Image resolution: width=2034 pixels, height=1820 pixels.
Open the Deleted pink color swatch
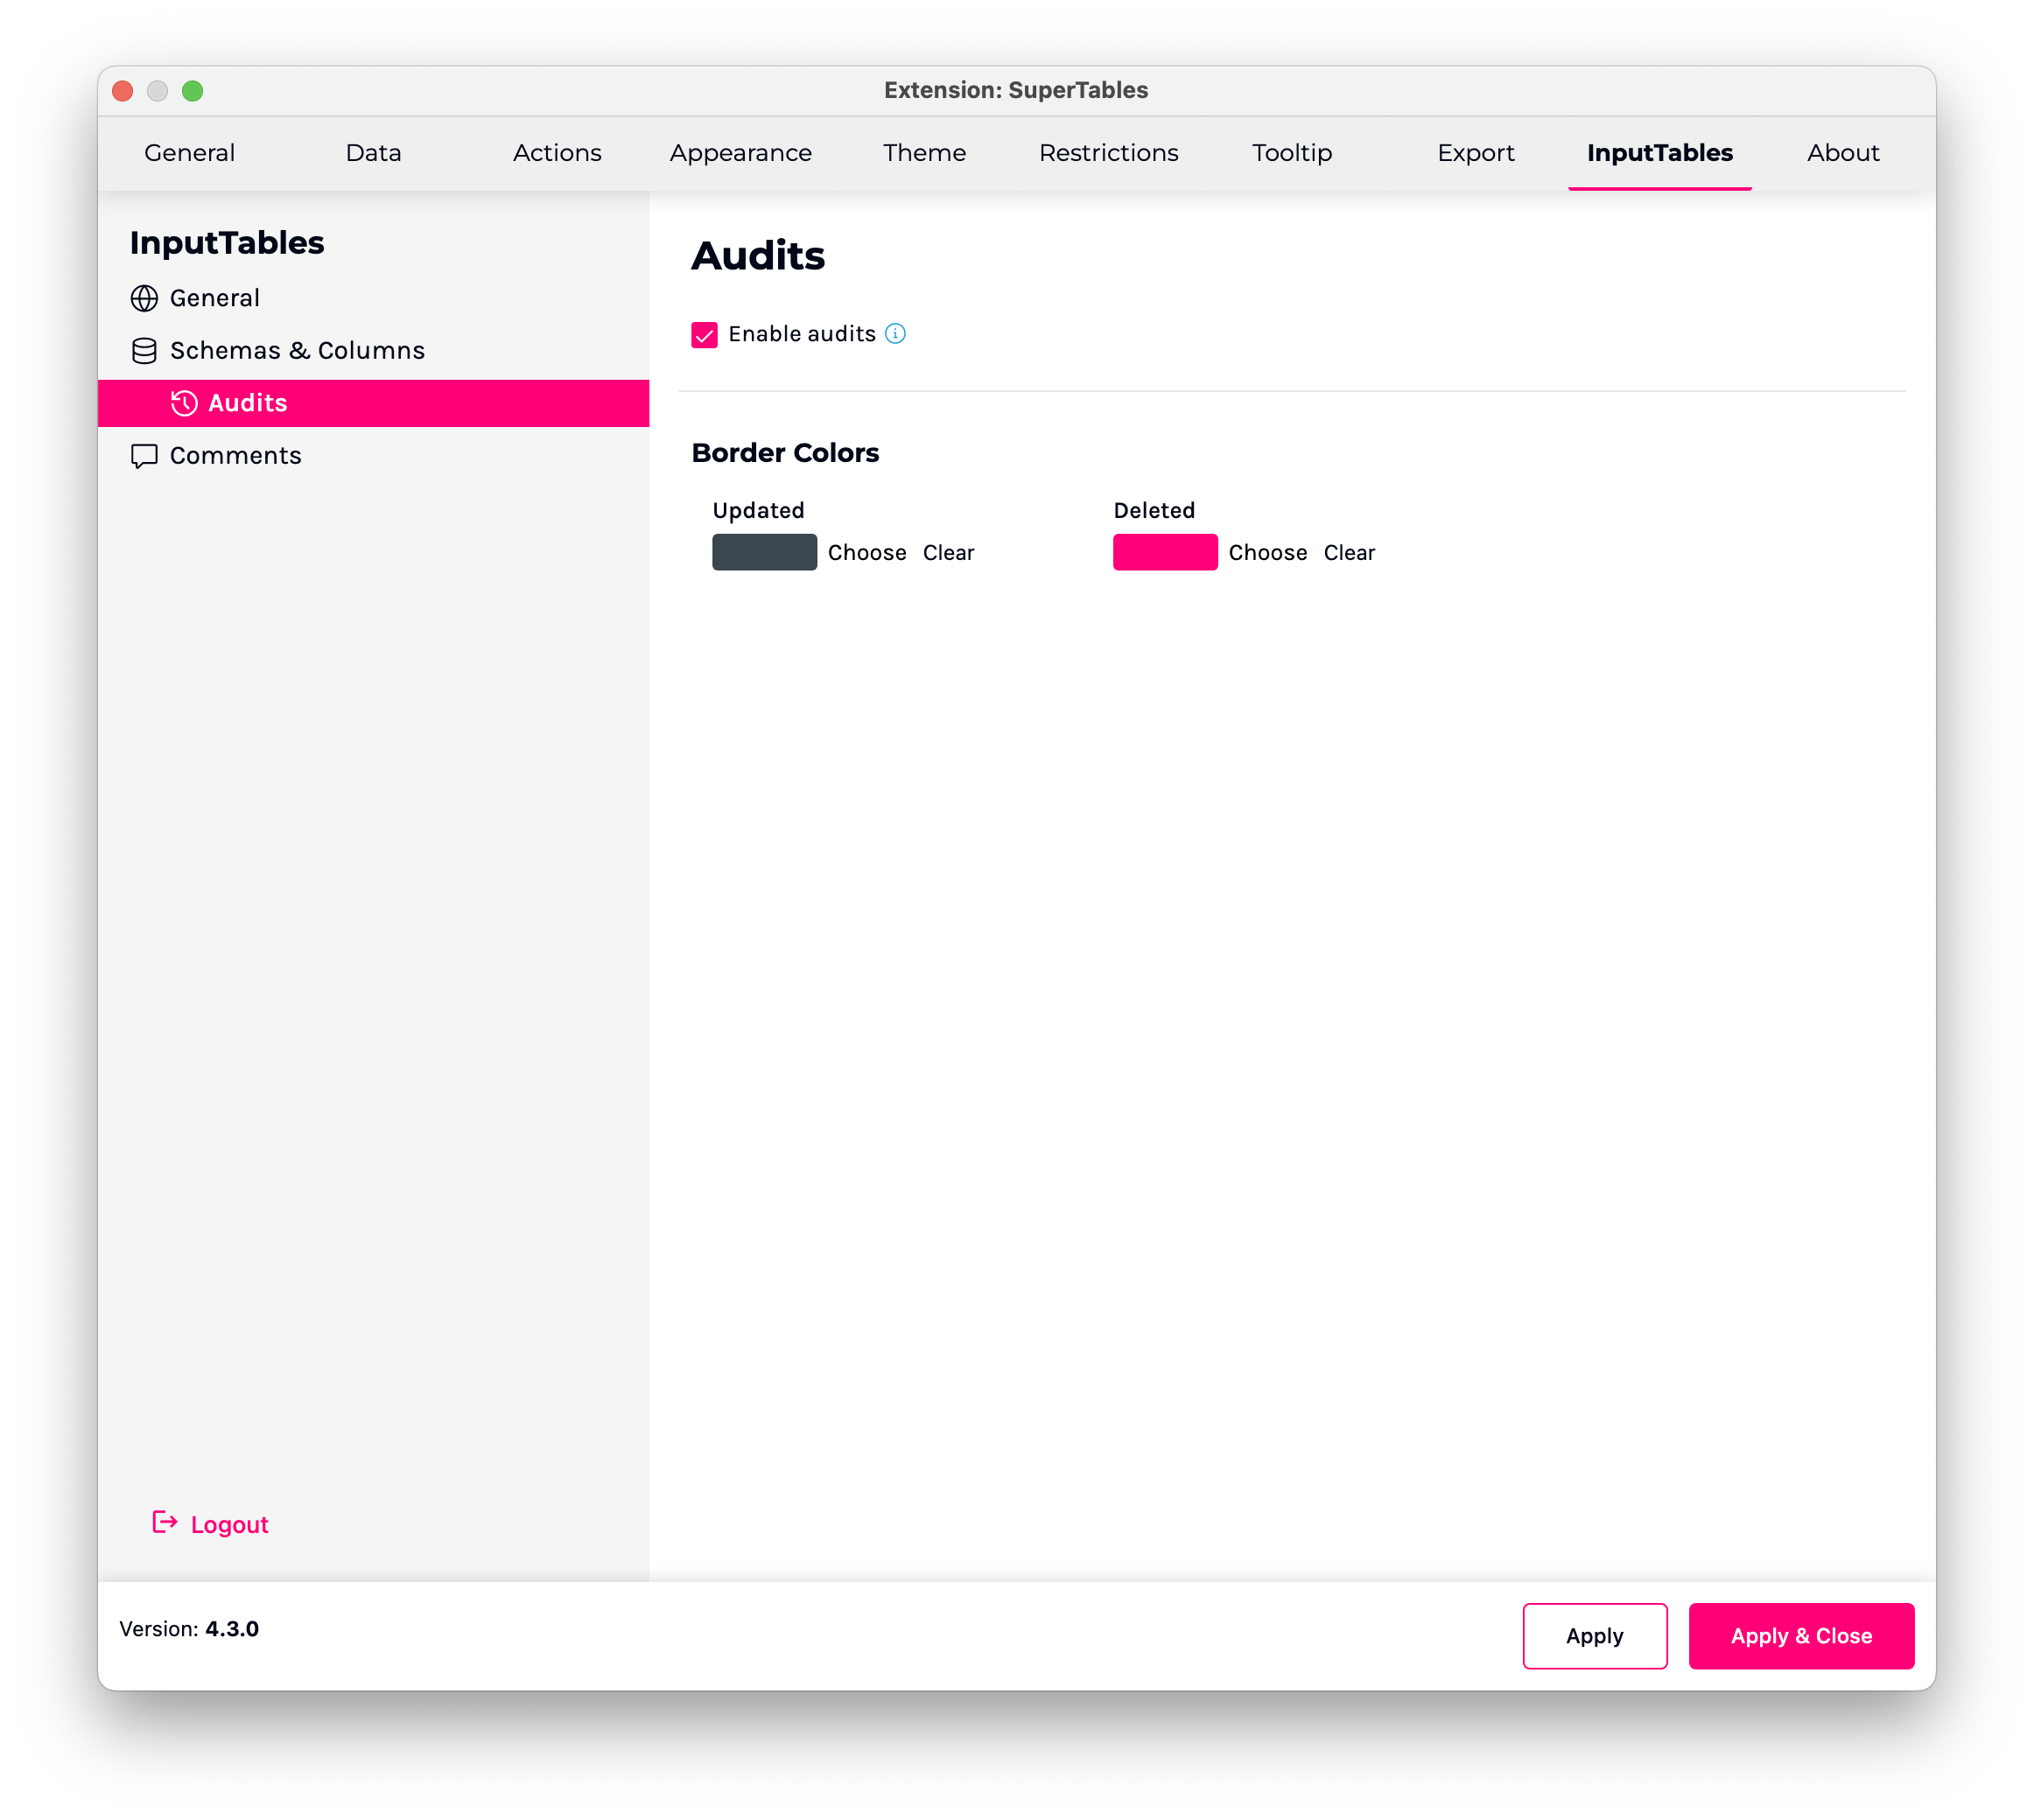[1165, 552]
